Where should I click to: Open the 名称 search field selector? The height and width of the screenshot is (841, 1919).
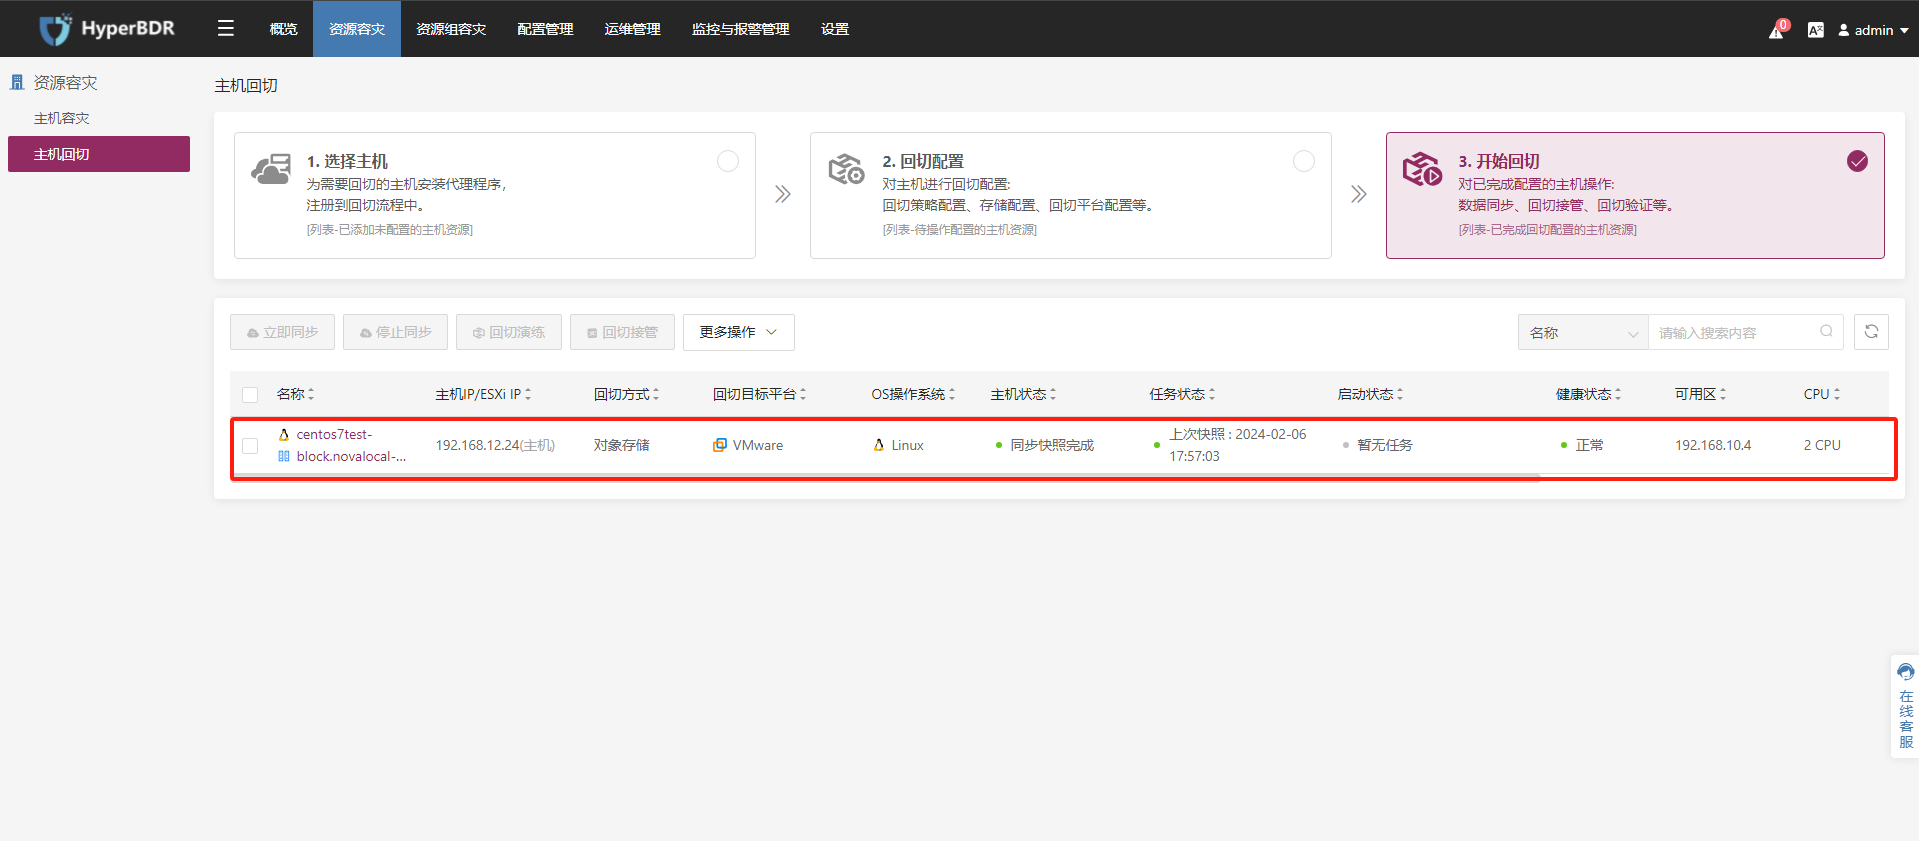pyautogui.click(x=1583, y=332)
